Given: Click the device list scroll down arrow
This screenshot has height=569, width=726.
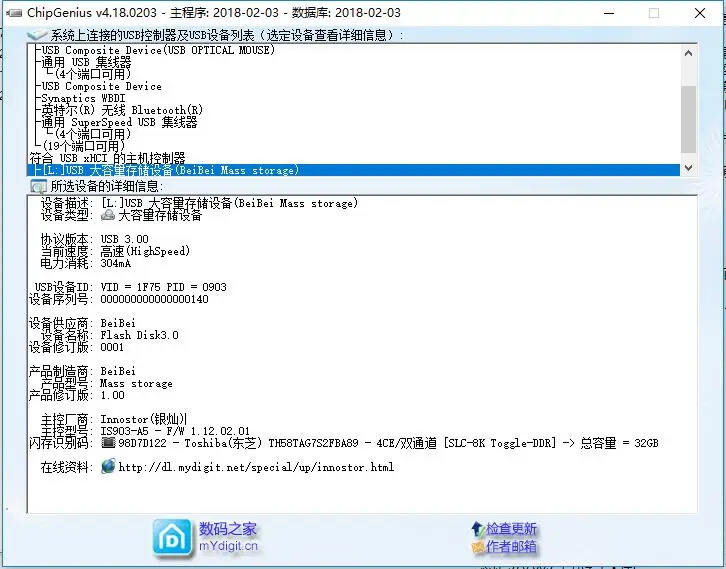Looking at the screenshot, I should (x=688, y=168).
